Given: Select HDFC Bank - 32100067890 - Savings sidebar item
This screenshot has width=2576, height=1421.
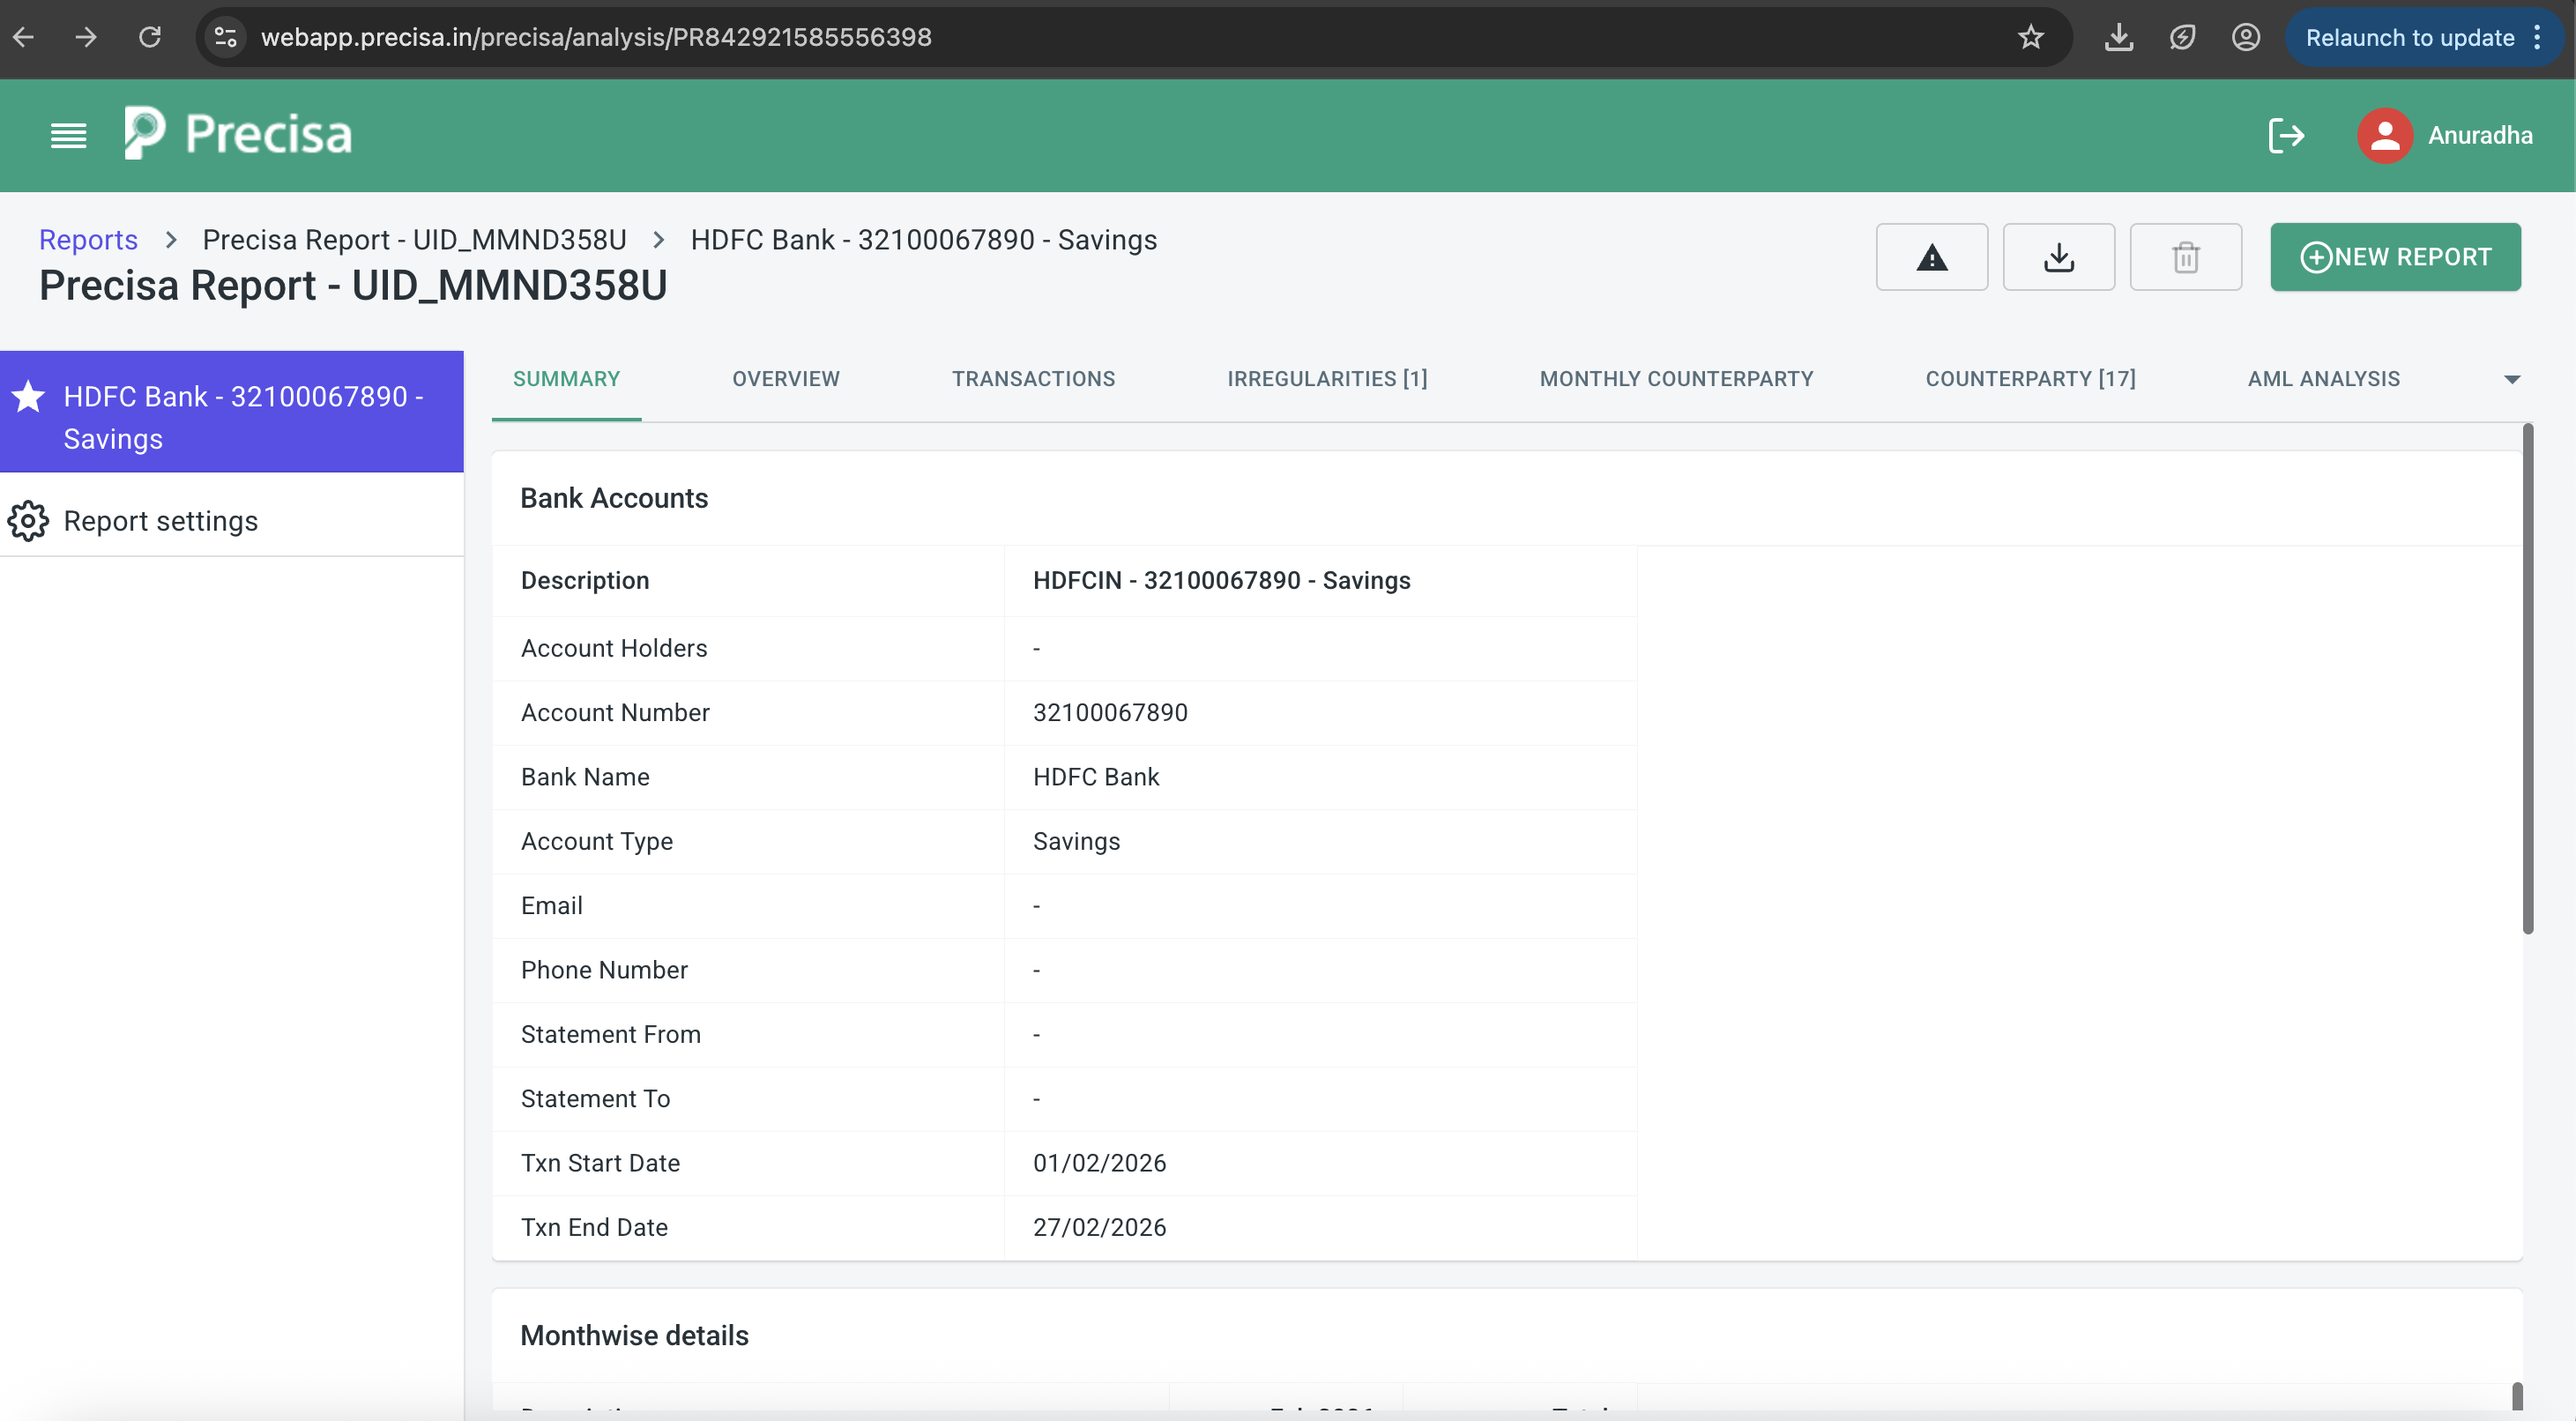Looking at the screenshot, I should click(x=232, y=411).
